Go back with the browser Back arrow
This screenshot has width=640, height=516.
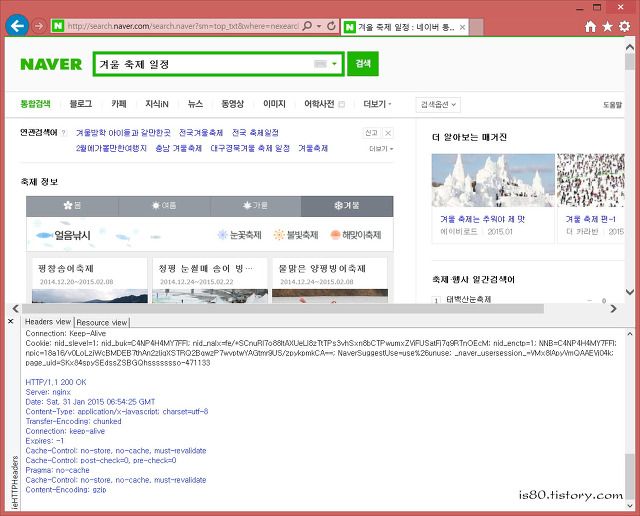click(17, 26)
